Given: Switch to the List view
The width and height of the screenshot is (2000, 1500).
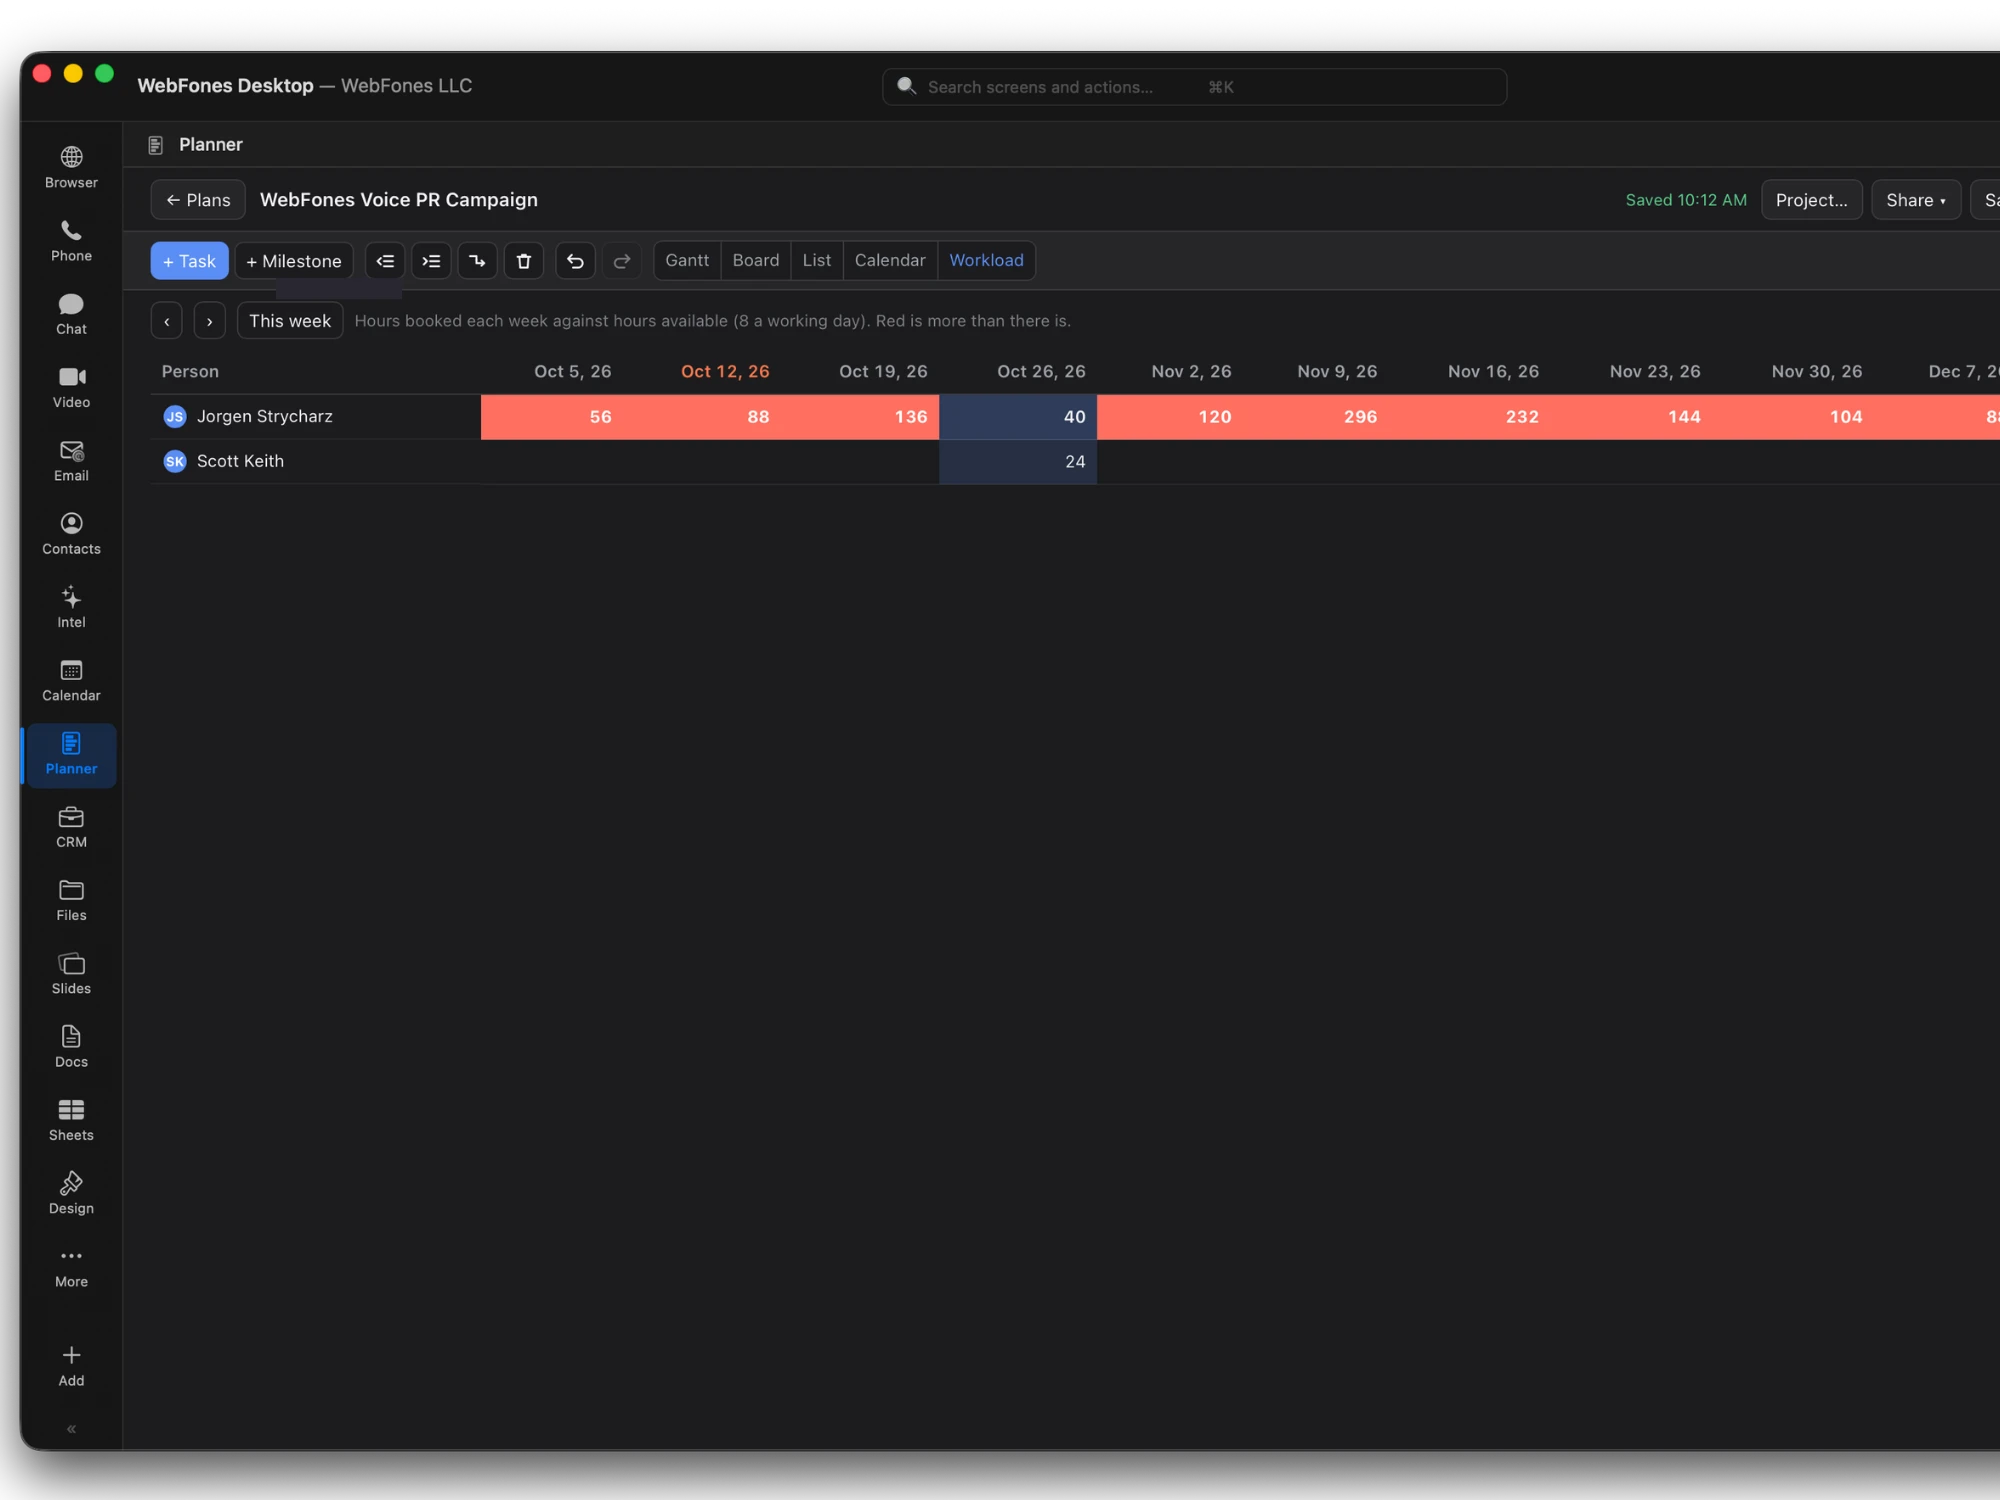Looking at the screenshot, I should pos(817,260).
